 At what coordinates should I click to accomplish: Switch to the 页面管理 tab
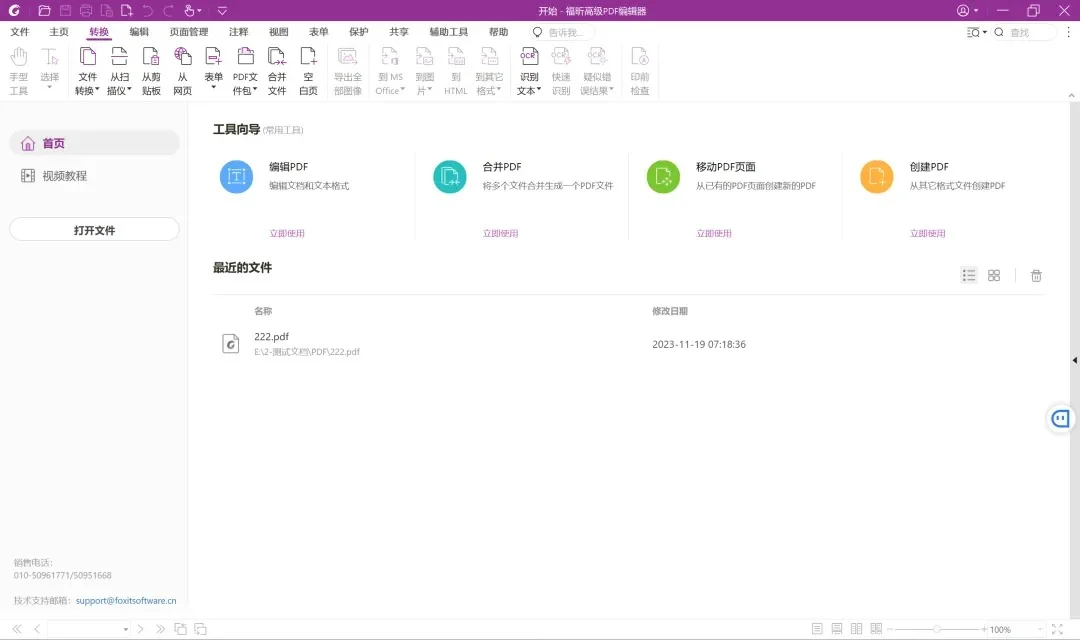[x=189, y=32]
